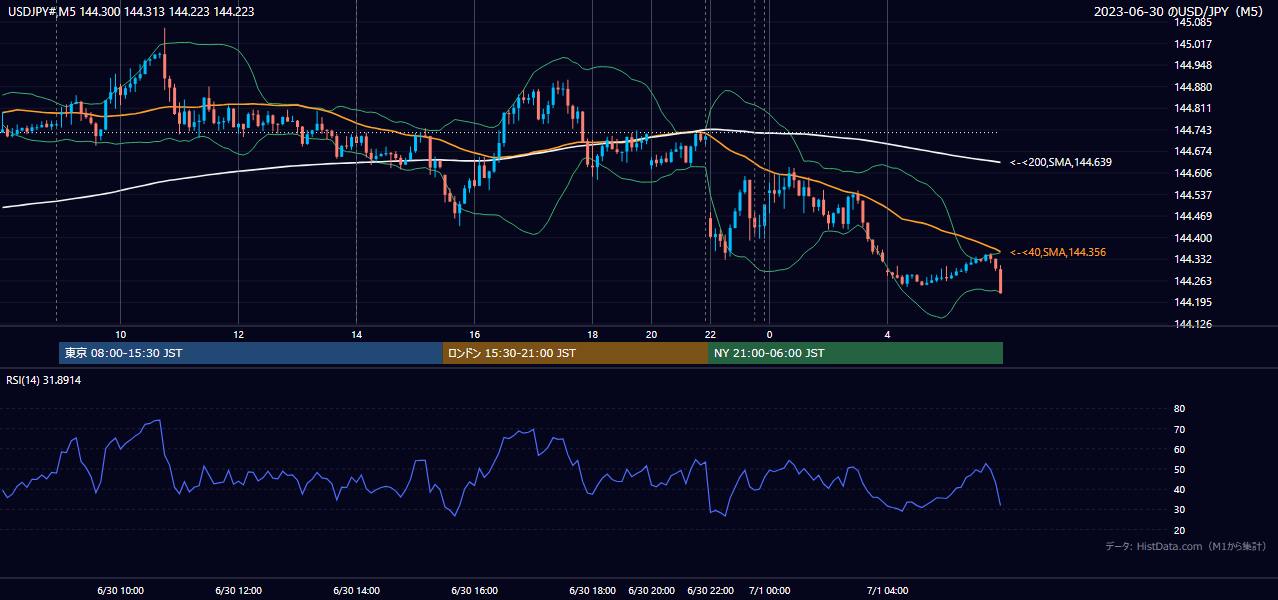1278x600 pixels.
Task: Click price axis value 144.126
Action: pyautogui.click(x=1193, y=324)
